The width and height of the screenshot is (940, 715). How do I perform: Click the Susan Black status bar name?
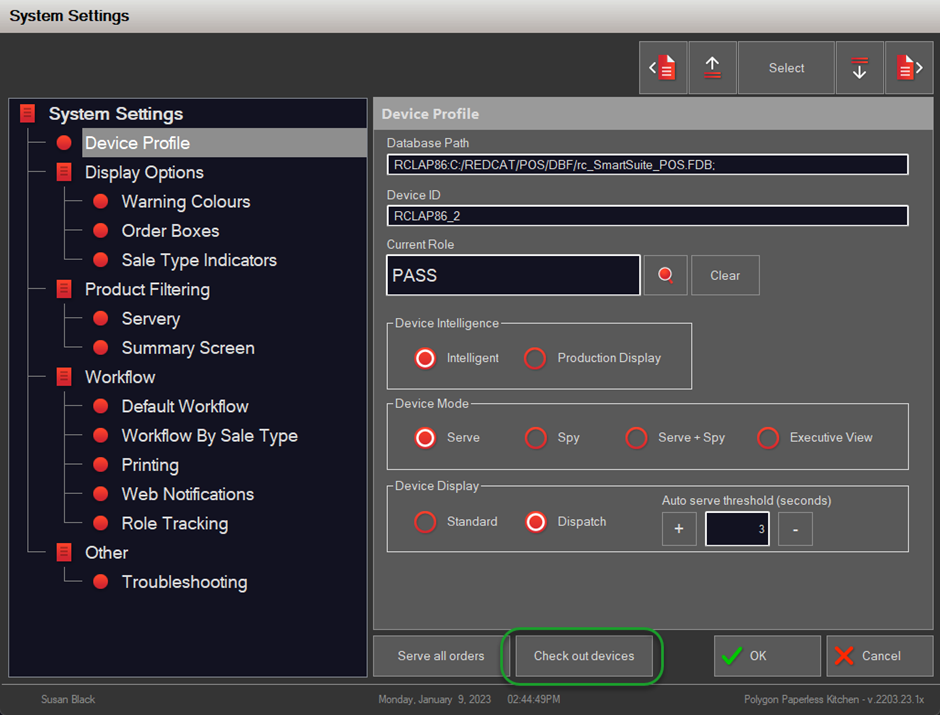pyautogui.click(x=68, y=699)
